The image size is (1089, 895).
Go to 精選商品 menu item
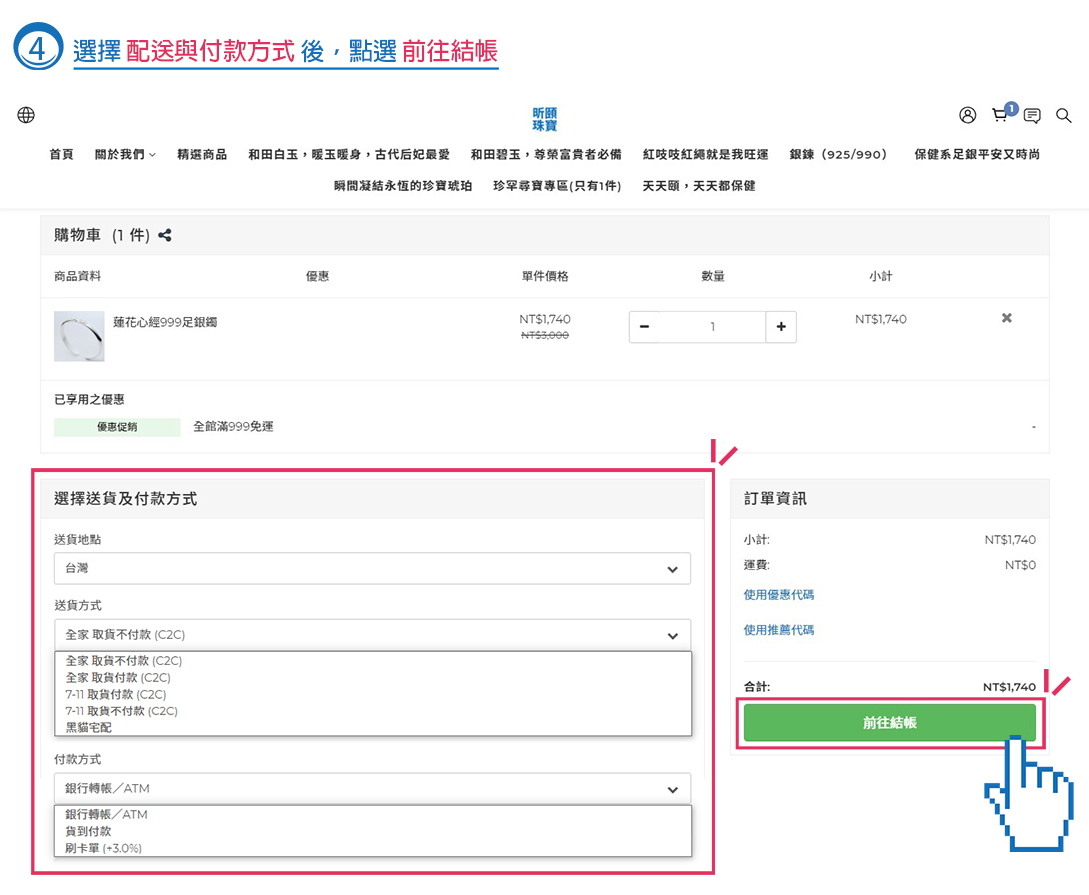click(202, 155)
